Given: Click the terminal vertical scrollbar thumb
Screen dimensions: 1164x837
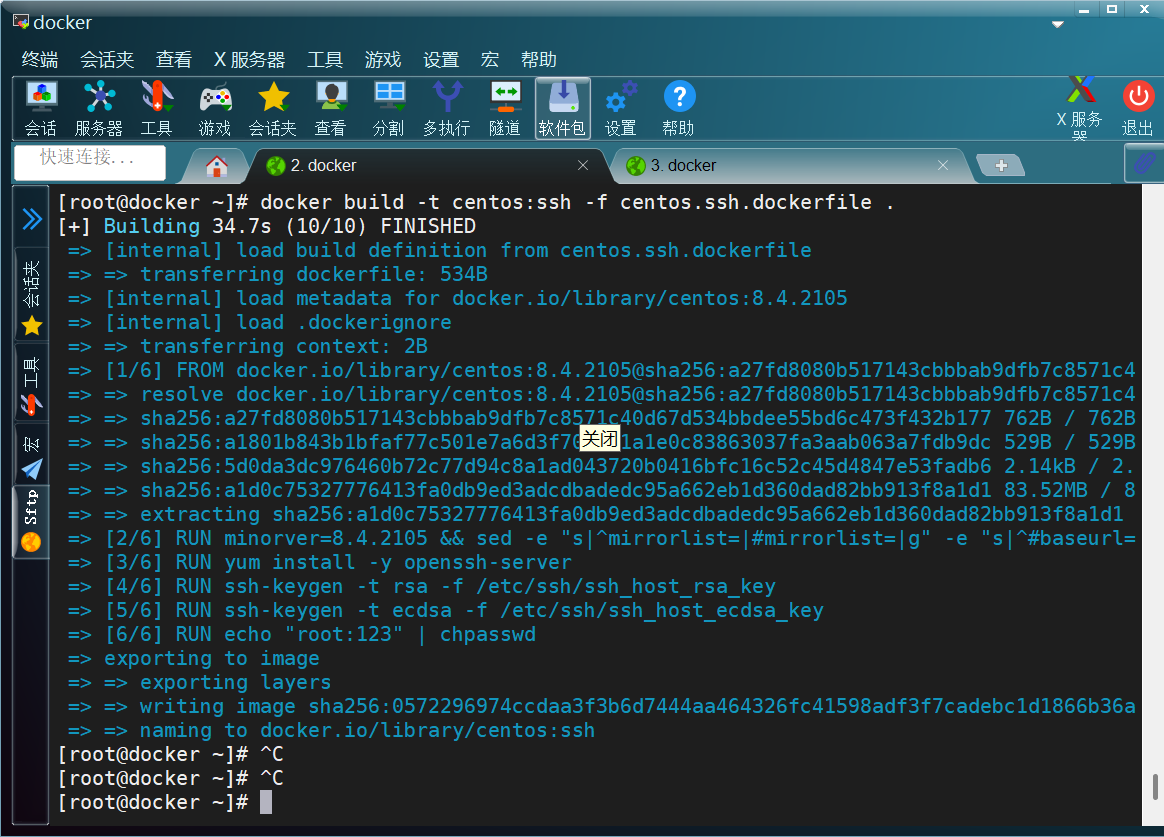Looking at the screenshot, I should click(1154, 787).
